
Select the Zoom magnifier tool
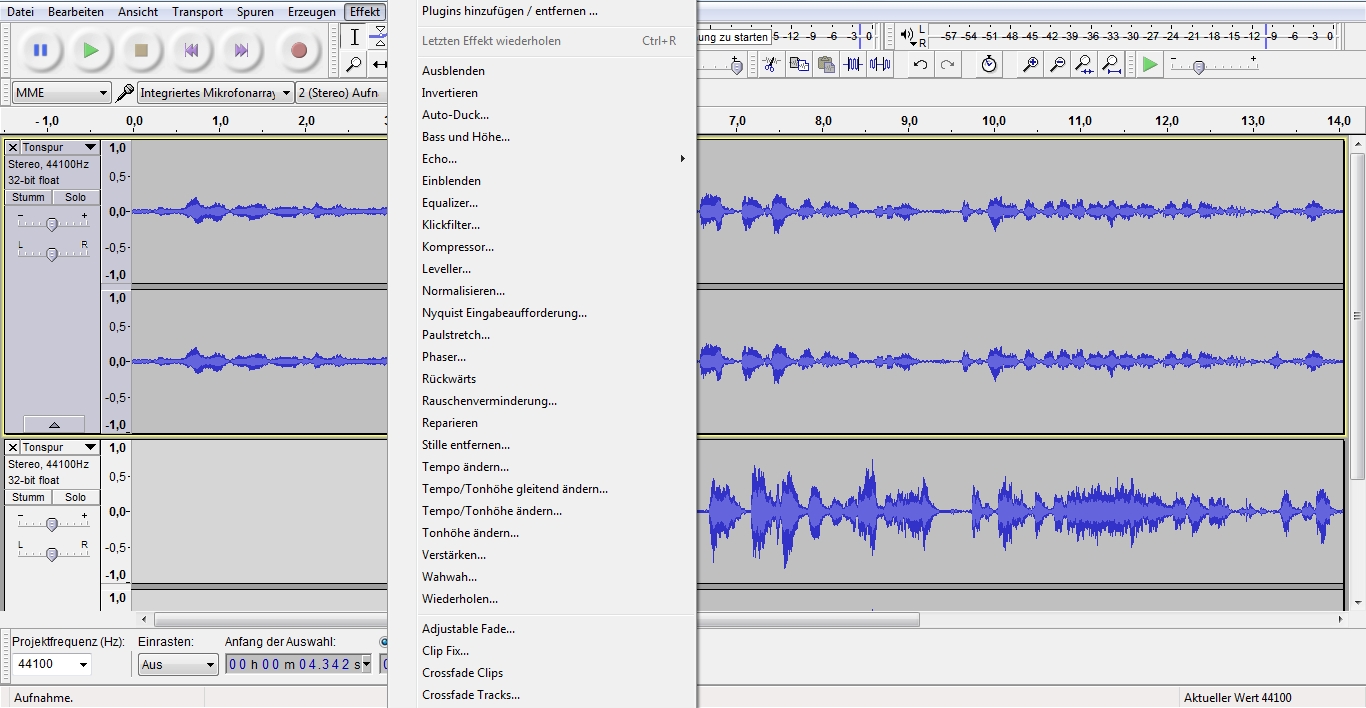354,65
